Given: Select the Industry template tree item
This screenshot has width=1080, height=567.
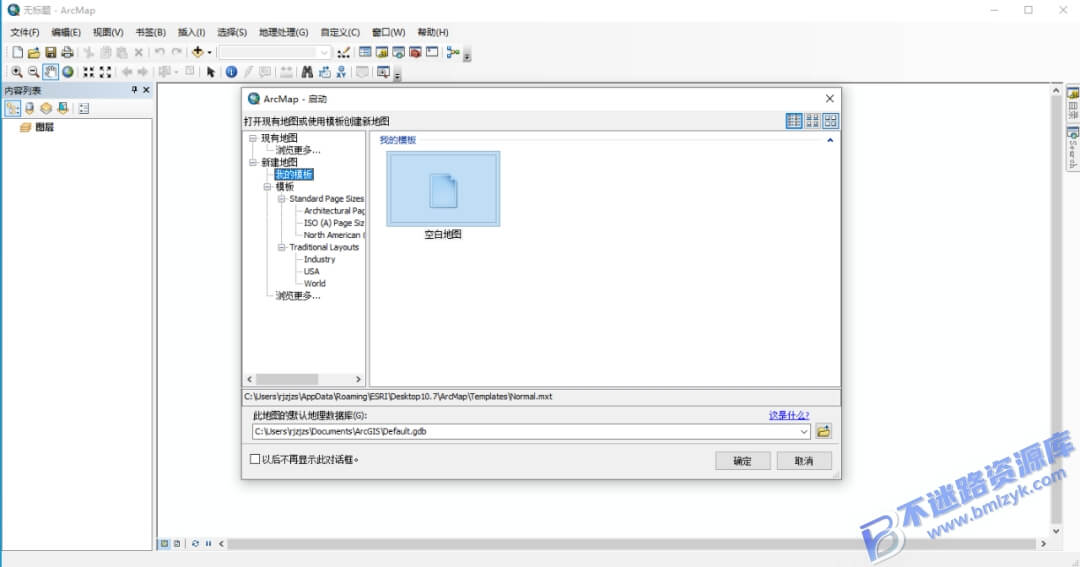Looking at the screenshot, I should click(320, 259).
